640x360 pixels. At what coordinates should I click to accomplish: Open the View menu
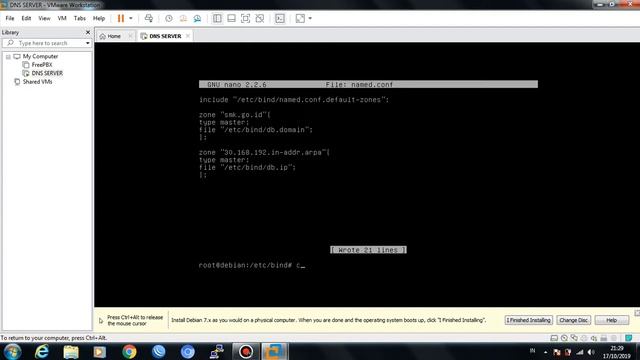[x=44, y=18]
